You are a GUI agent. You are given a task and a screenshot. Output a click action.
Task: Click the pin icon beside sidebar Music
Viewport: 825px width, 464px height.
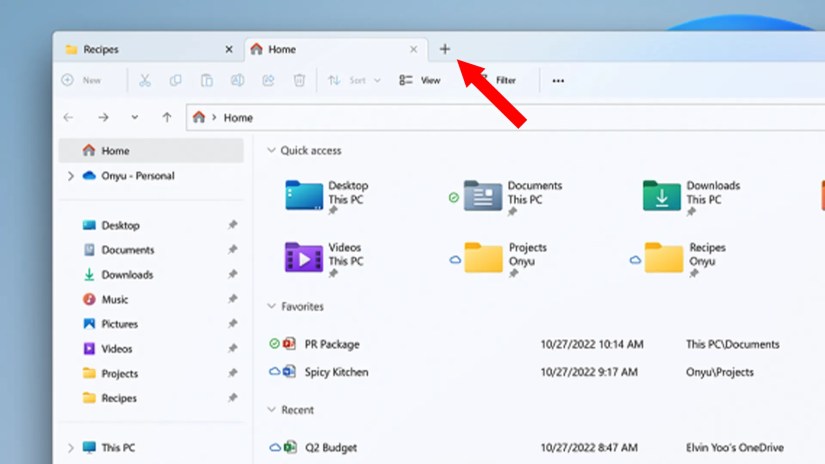point(232,299)
